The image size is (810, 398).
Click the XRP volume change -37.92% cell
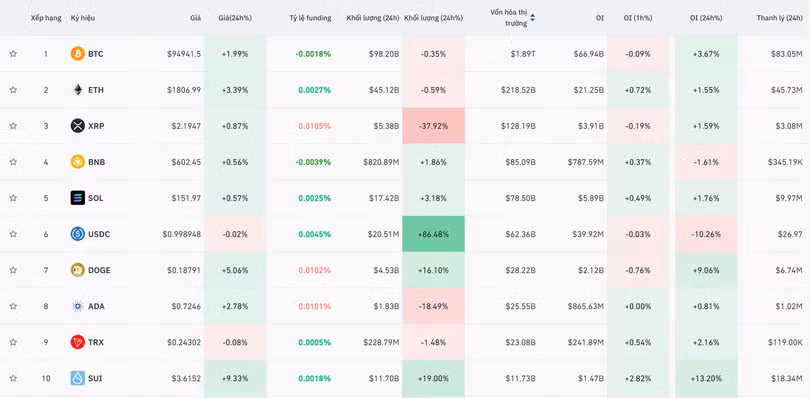(433, 126)
